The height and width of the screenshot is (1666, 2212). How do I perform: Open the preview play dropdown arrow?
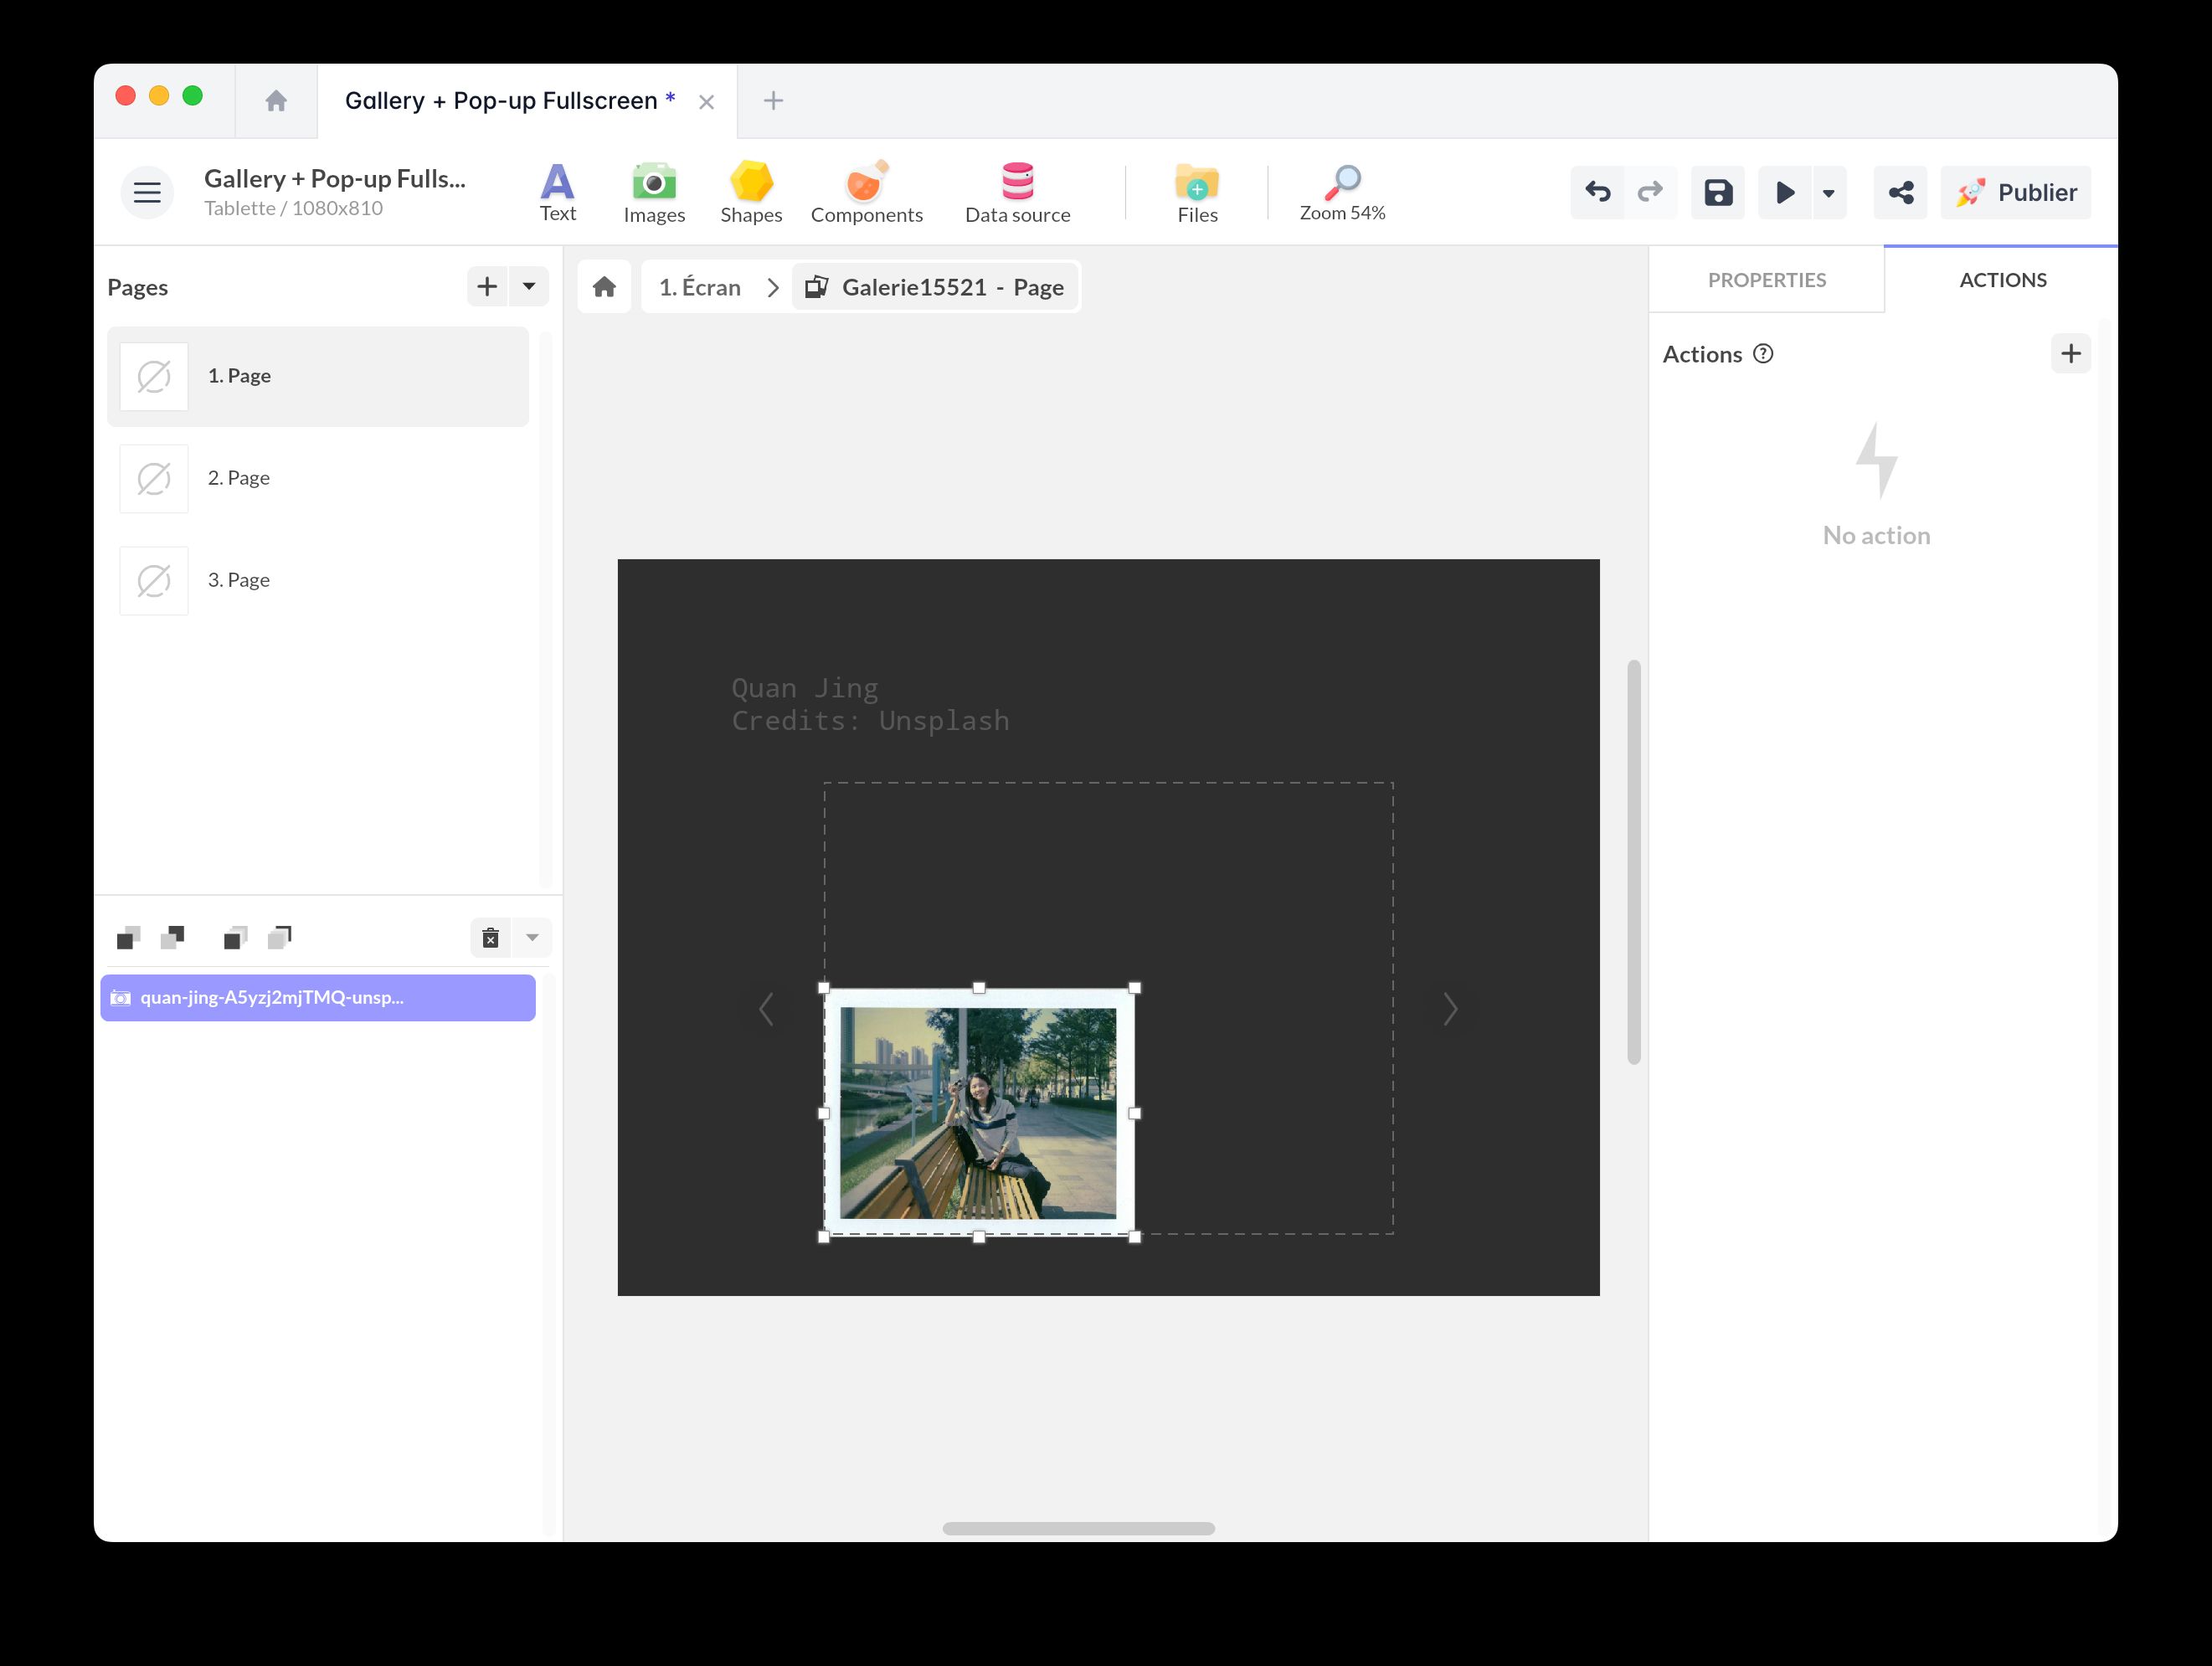tap(1829, 192)
